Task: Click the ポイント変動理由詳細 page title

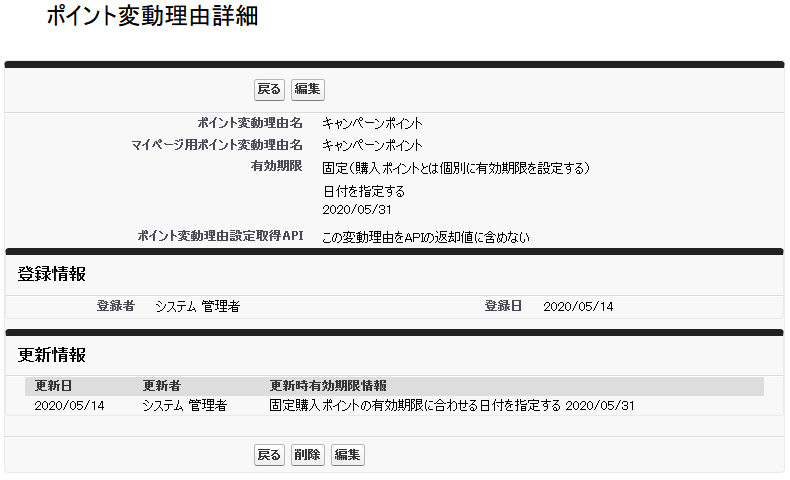Action: point(152,18)
